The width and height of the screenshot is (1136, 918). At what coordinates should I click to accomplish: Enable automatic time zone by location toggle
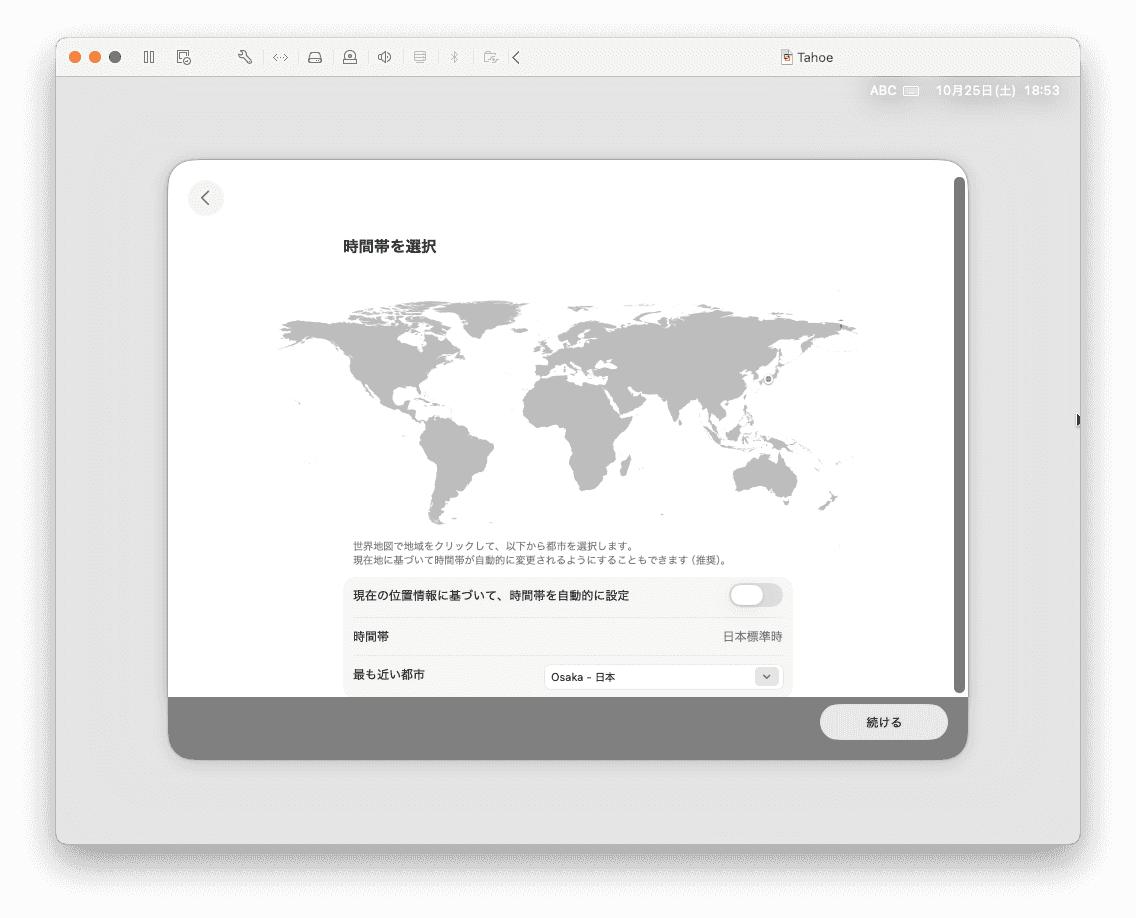pos(755,595)
